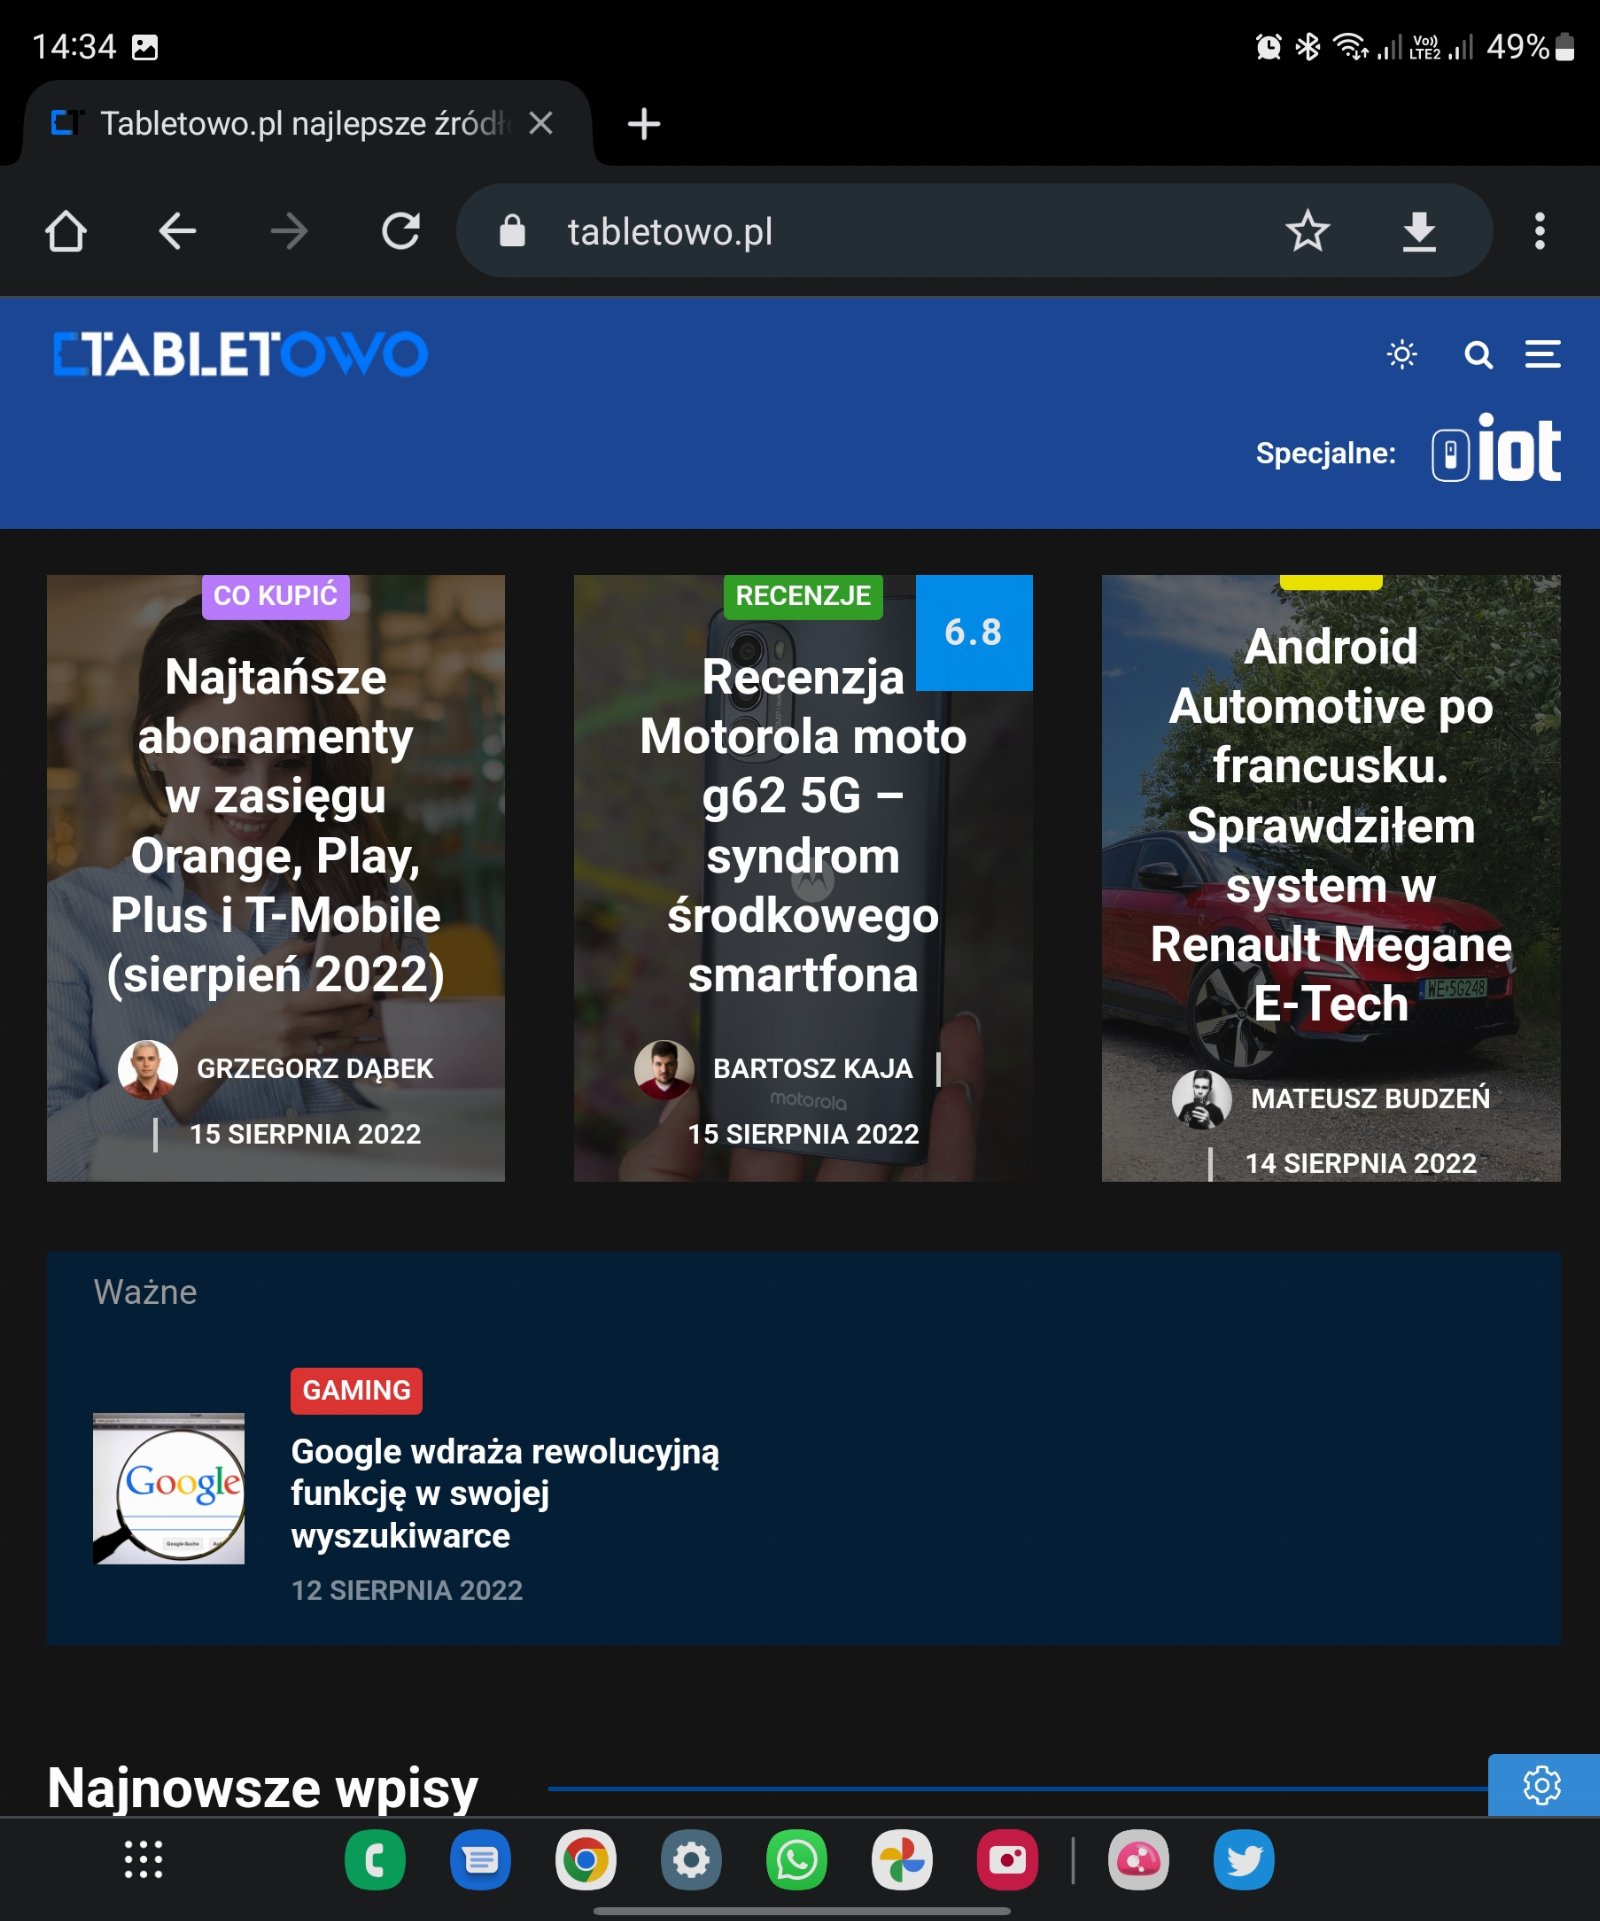Image resolution: width=1600 pixels, height=1921 pixels.
Task: Open the browser three-dot menu
Action: point(1539,231)
